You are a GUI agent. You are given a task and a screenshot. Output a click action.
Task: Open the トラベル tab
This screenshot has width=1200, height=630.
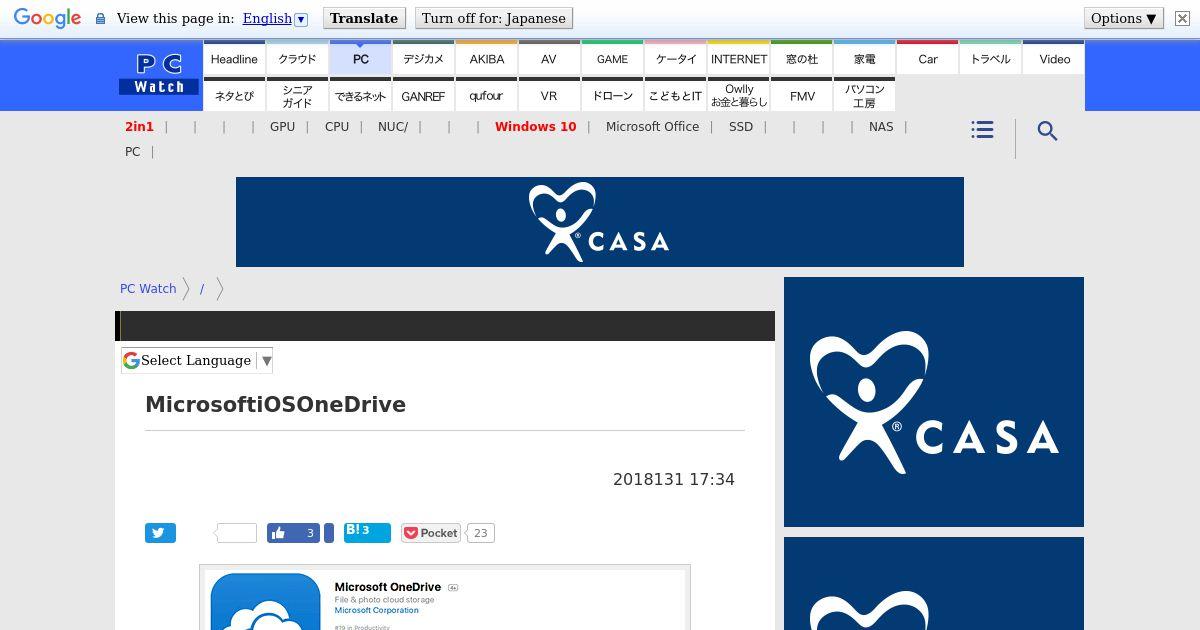click(x=990, y=59)
